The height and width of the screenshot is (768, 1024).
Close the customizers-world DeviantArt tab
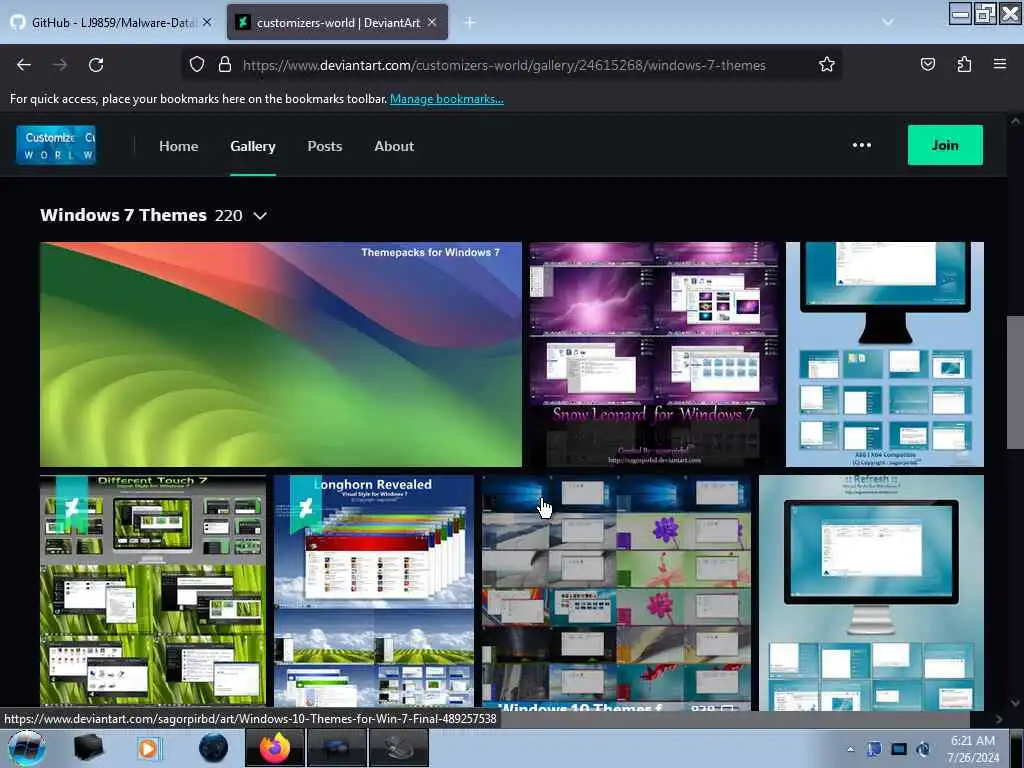(432, 22)
